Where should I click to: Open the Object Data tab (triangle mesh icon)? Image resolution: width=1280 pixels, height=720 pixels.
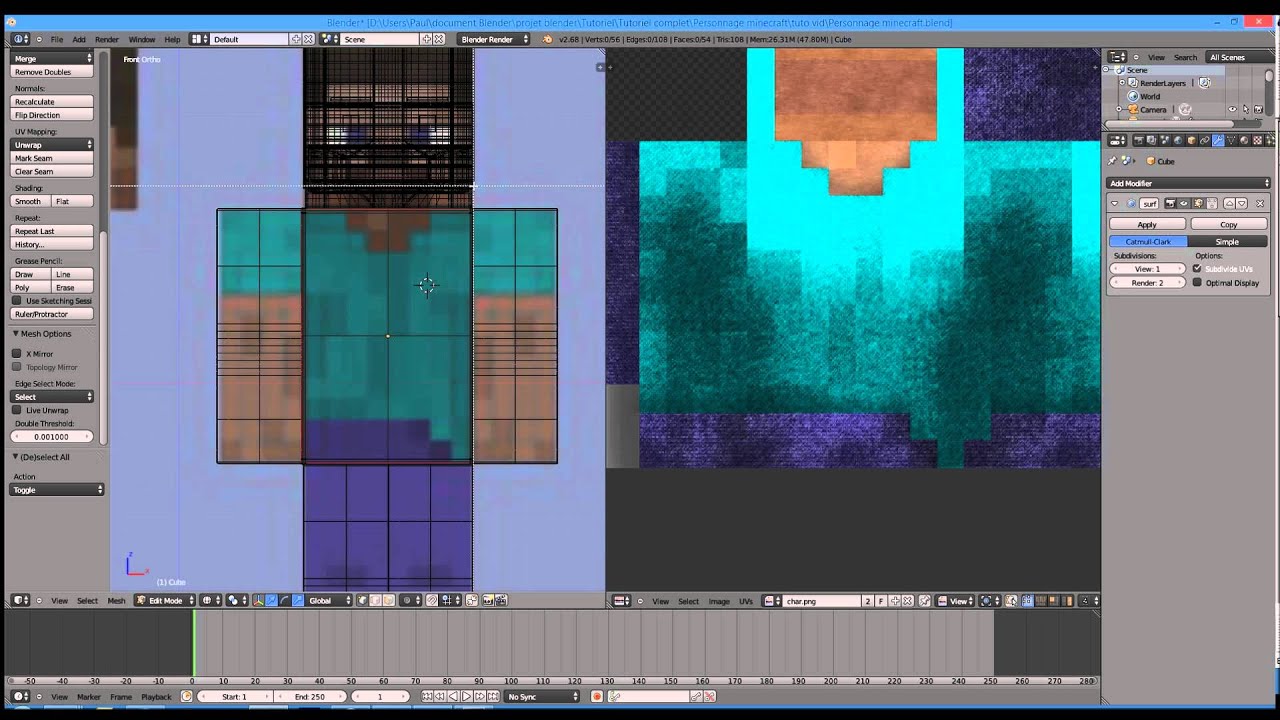tap(1231, 140)
